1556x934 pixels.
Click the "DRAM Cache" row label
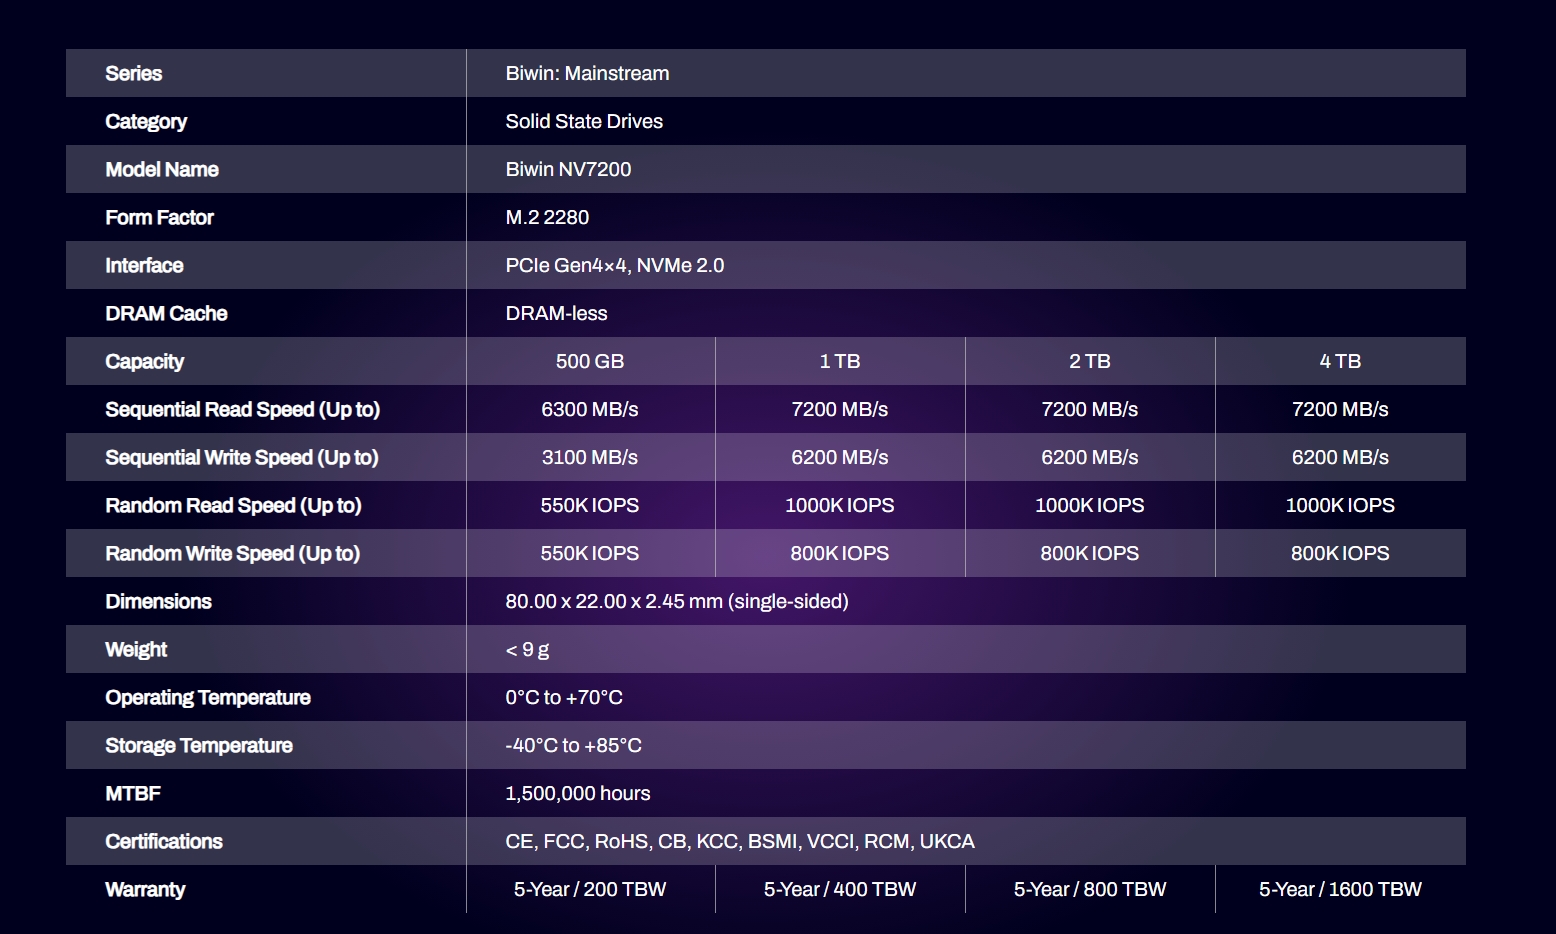(166, 313)
